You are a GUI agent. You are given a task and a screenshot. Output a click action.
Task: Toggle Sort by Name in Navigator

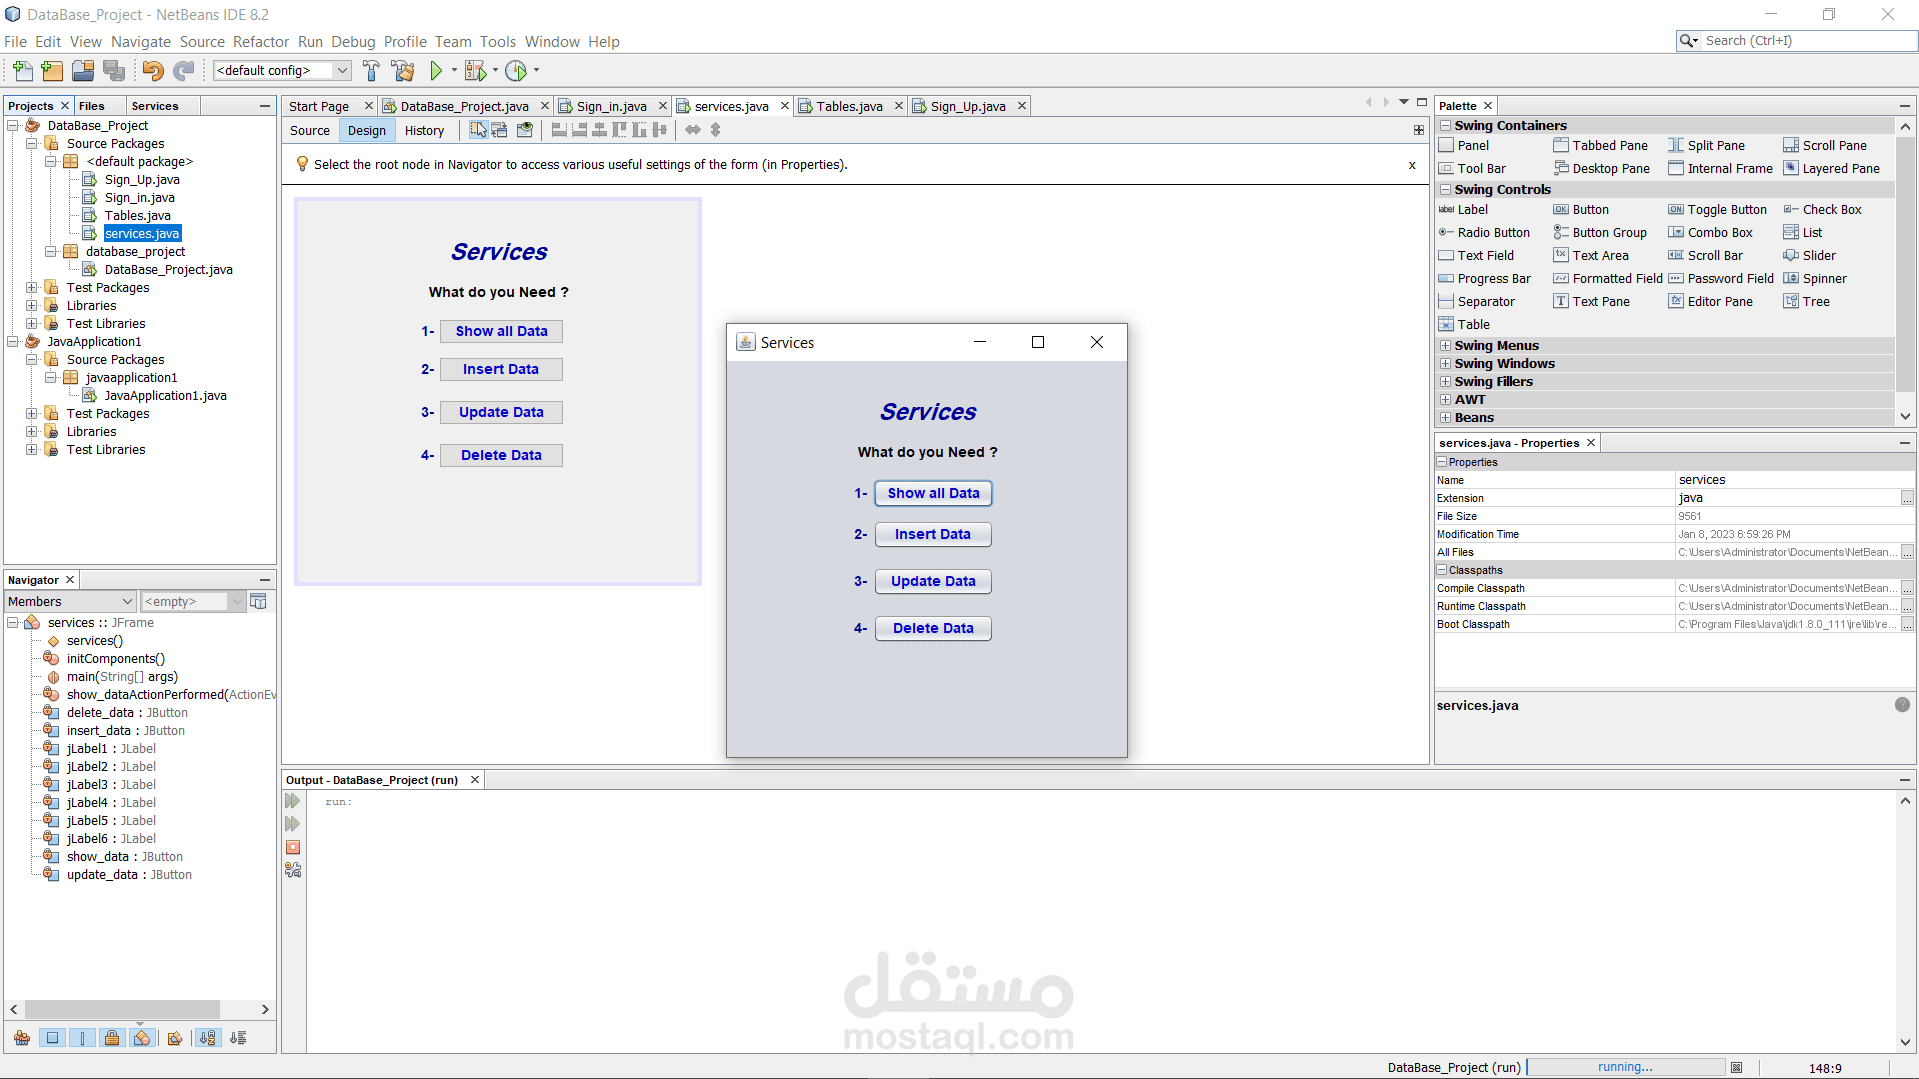(x=207, y=1038)
